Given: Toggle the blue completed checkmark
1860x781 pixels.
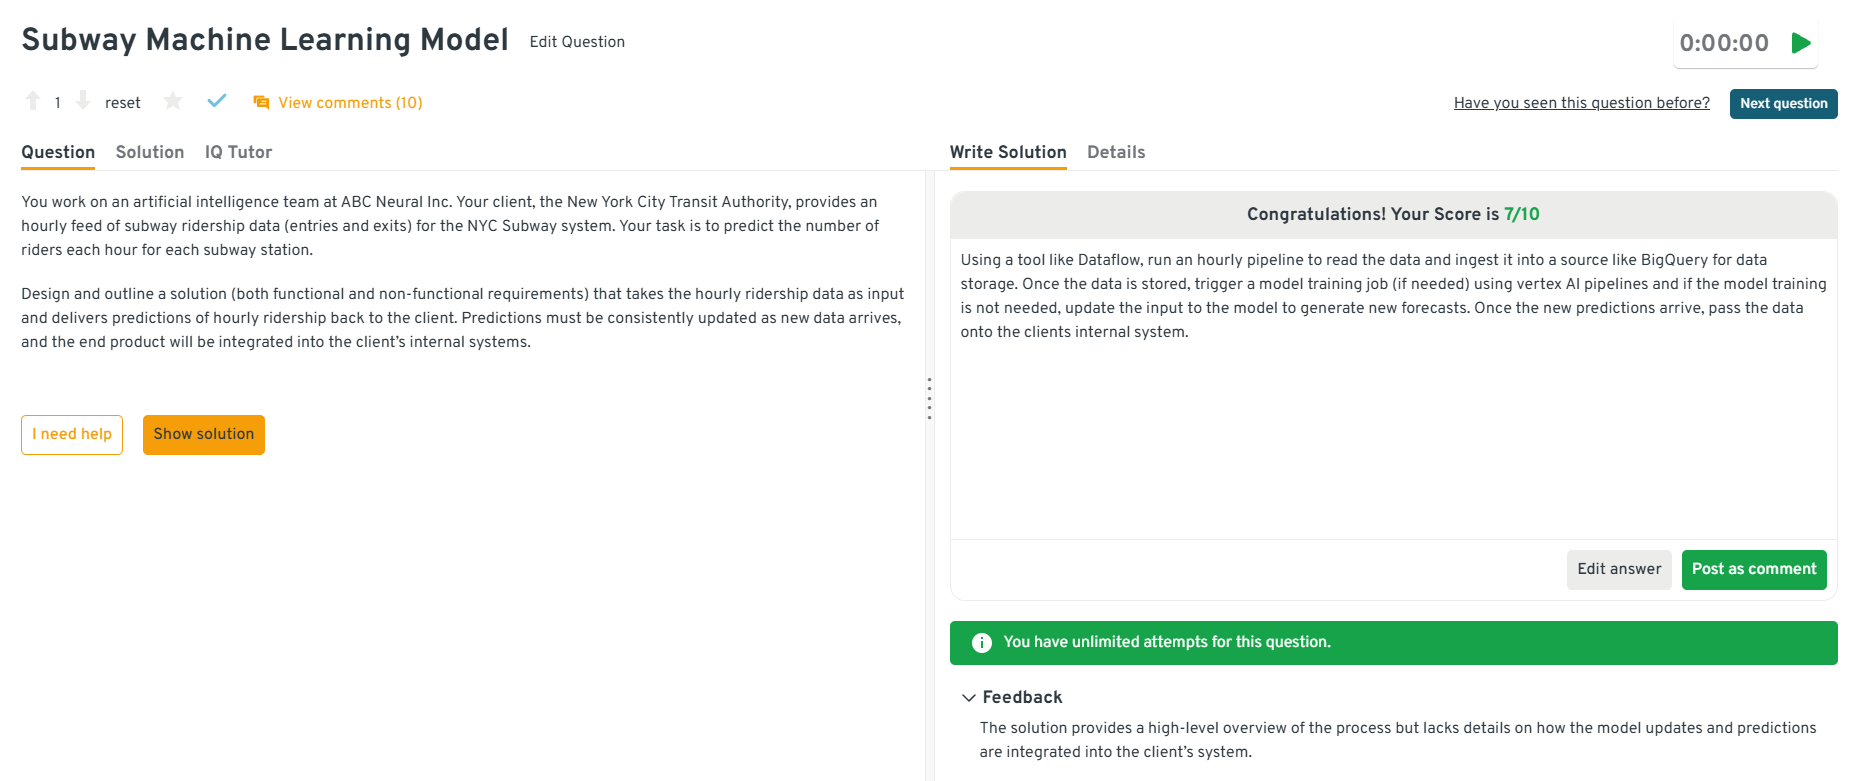Looking at the screenshot, I should pos(217,101).
